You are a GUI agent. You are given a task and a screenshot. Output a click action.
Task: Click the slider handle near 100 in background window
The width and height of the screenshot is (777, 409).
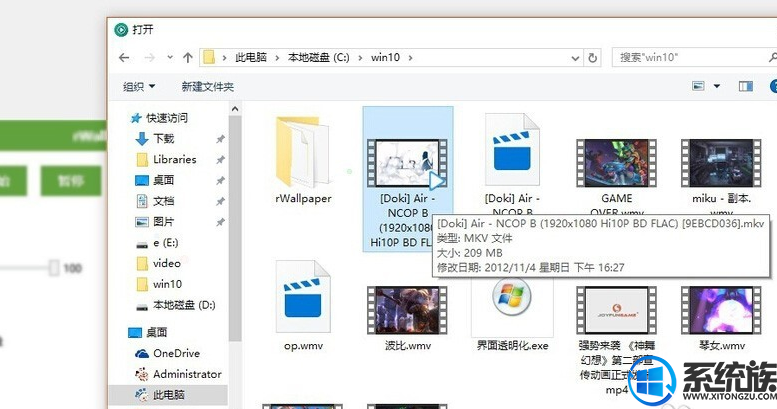tap(54, 268)
